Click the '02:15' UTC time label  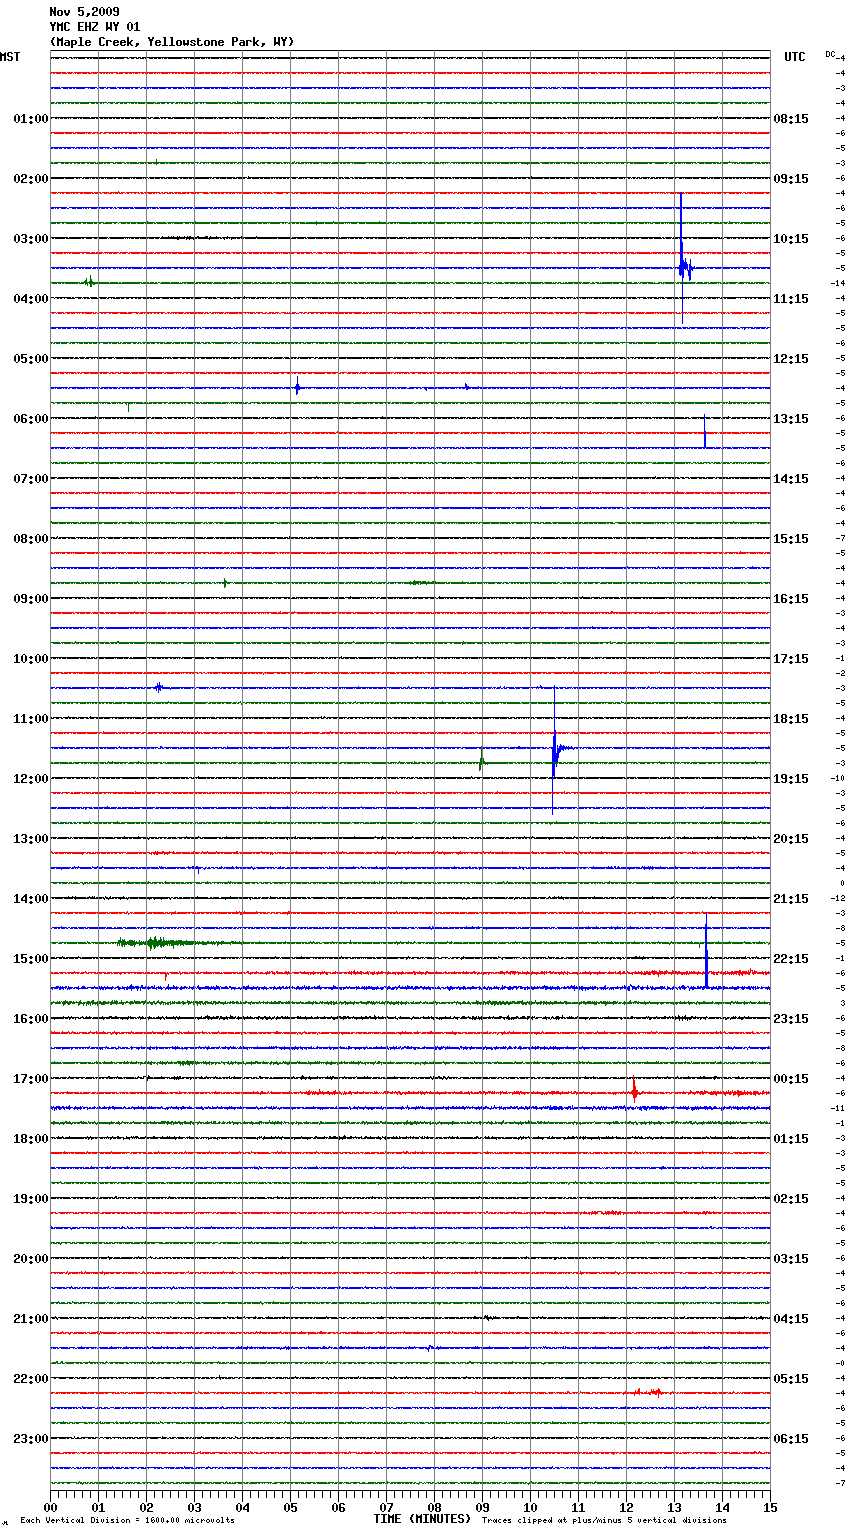coord(791,1199)
